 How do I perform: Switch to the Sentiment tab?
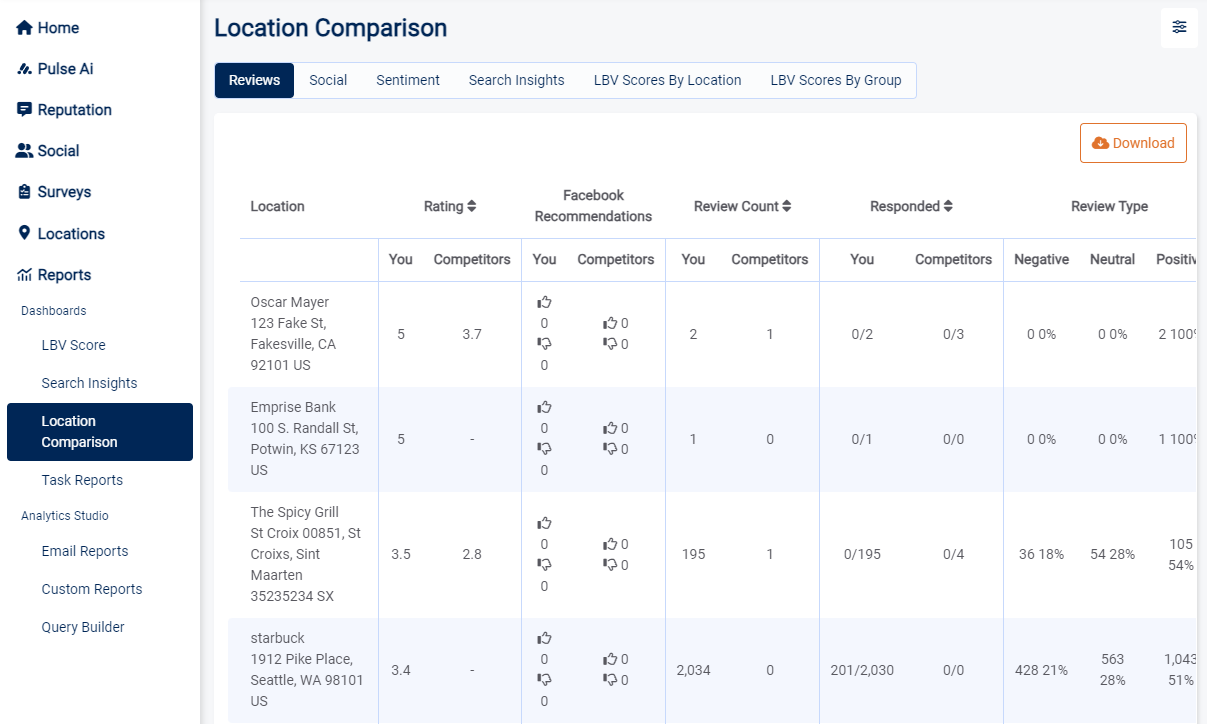click(408, 81)
